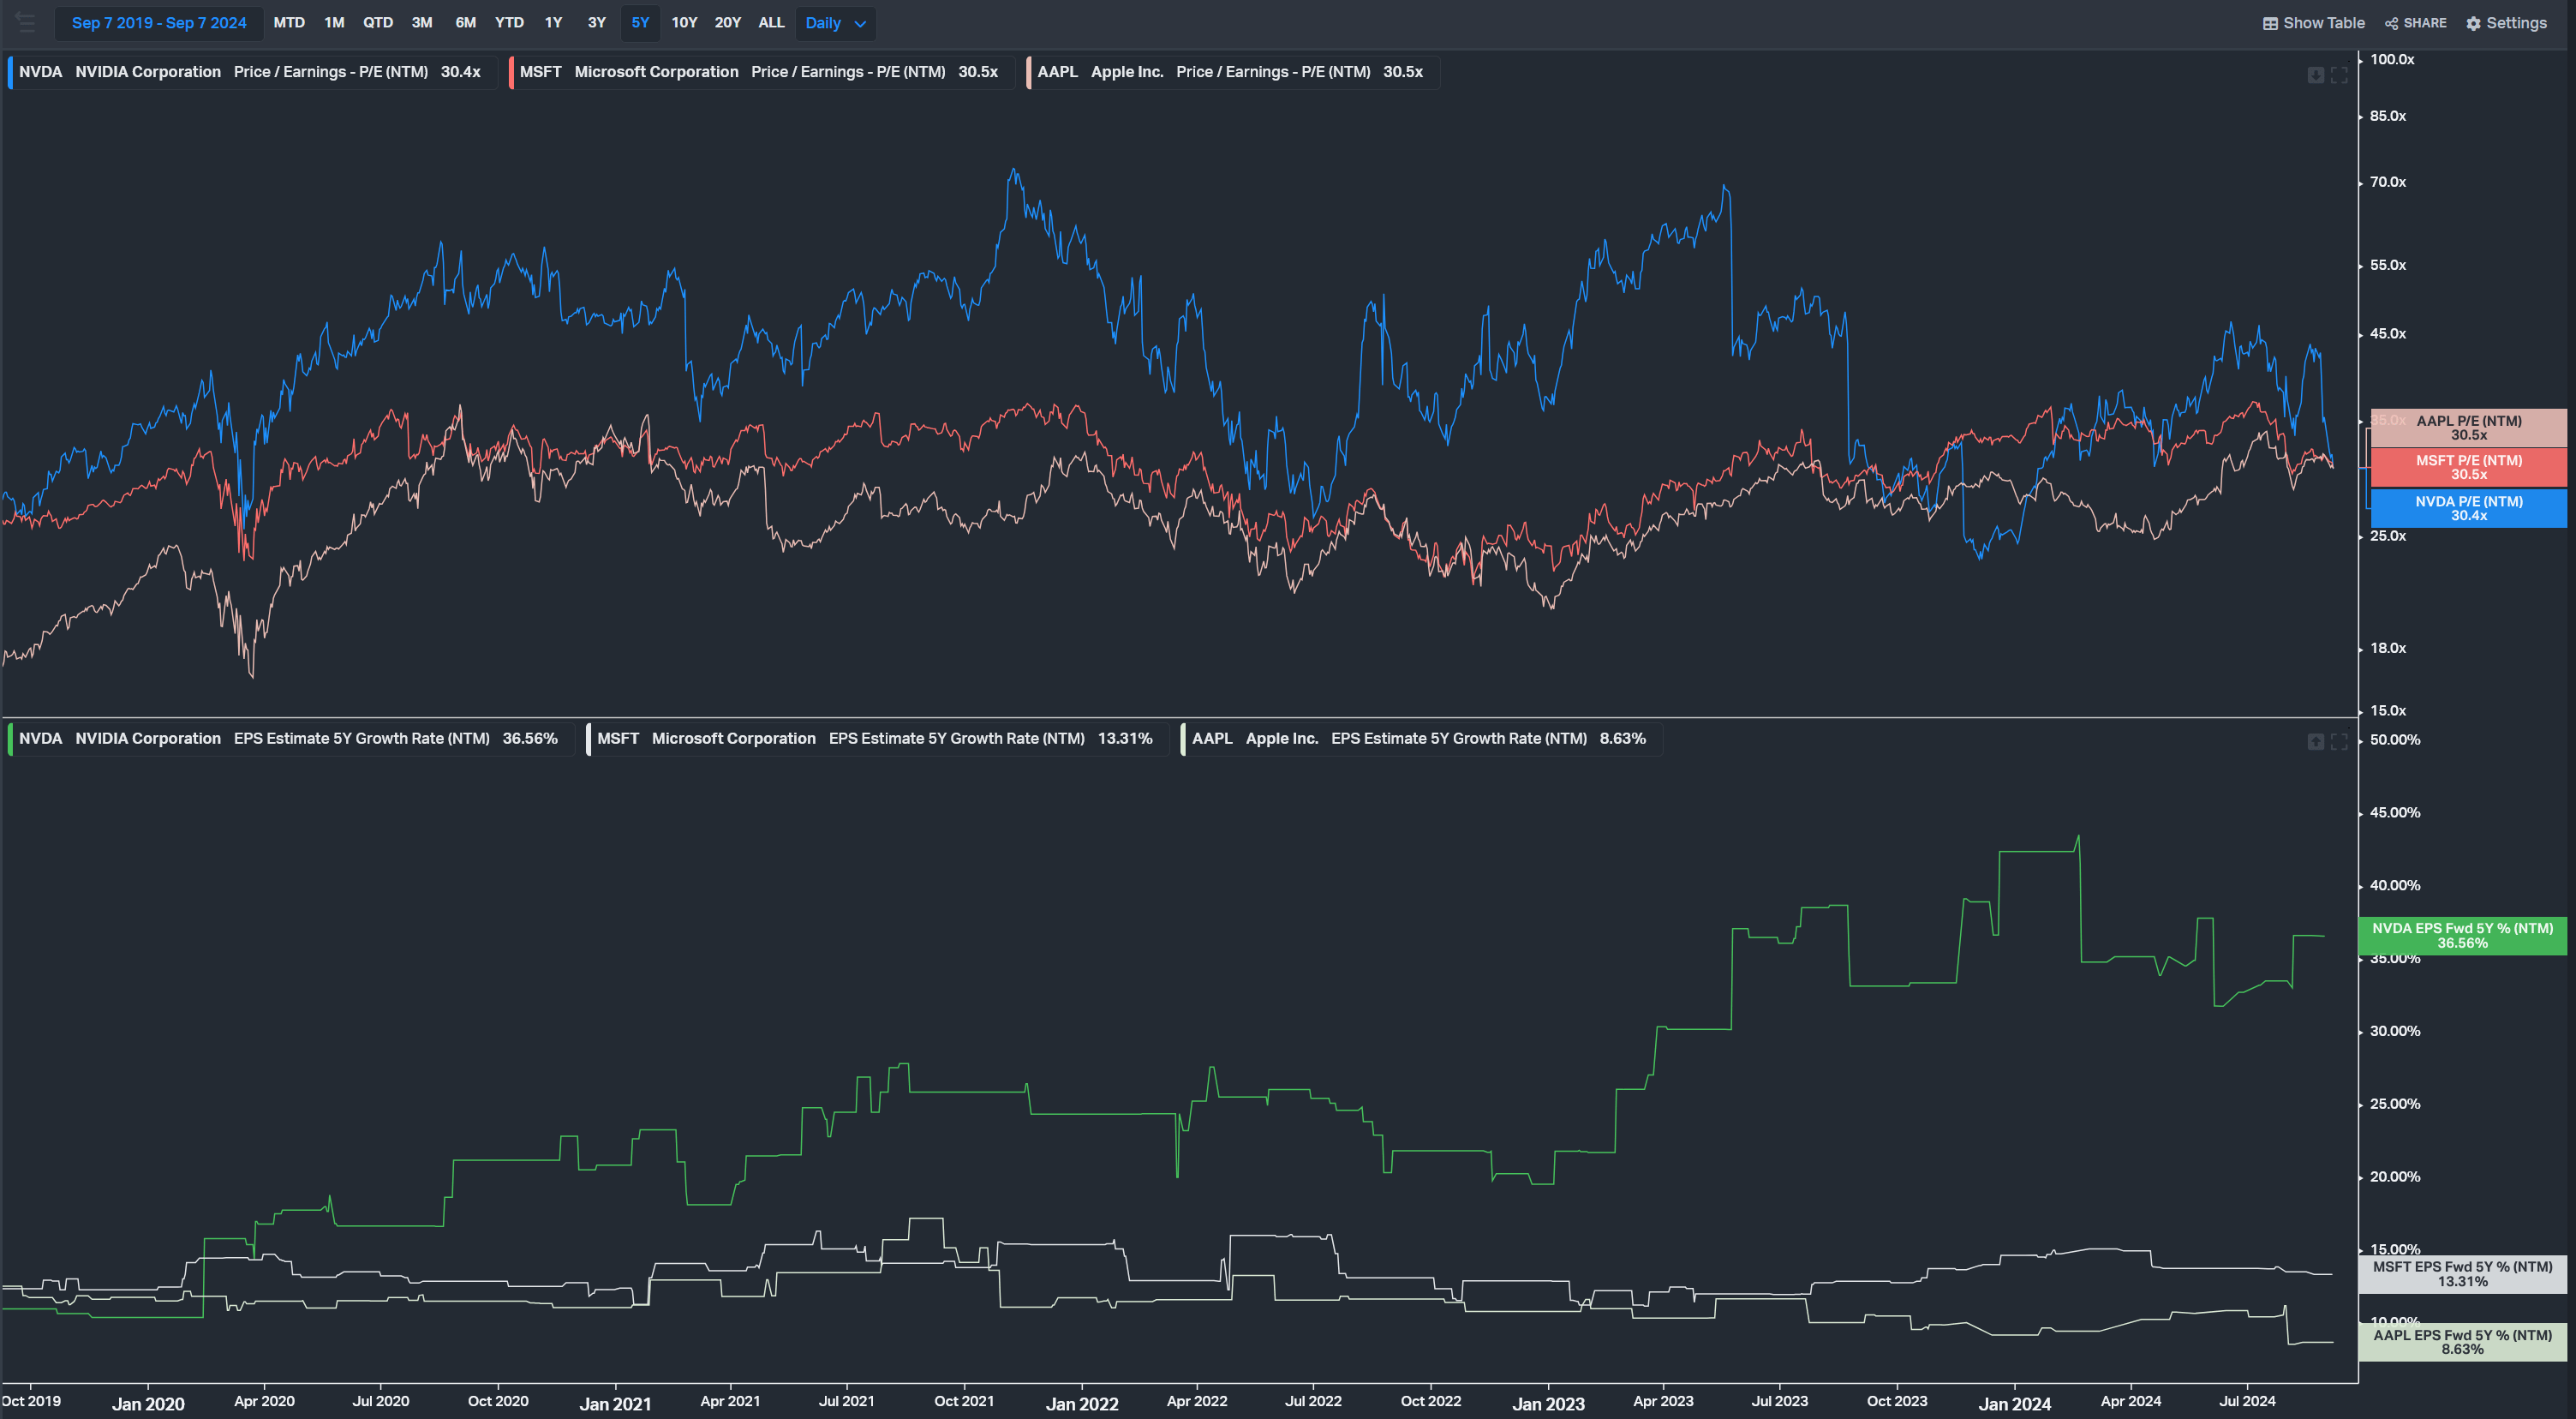The width and height of the screenshot is (2576, 1419).
Task: Click the Daily dropdown chevron arrow
Action: [x=860, y=24]
